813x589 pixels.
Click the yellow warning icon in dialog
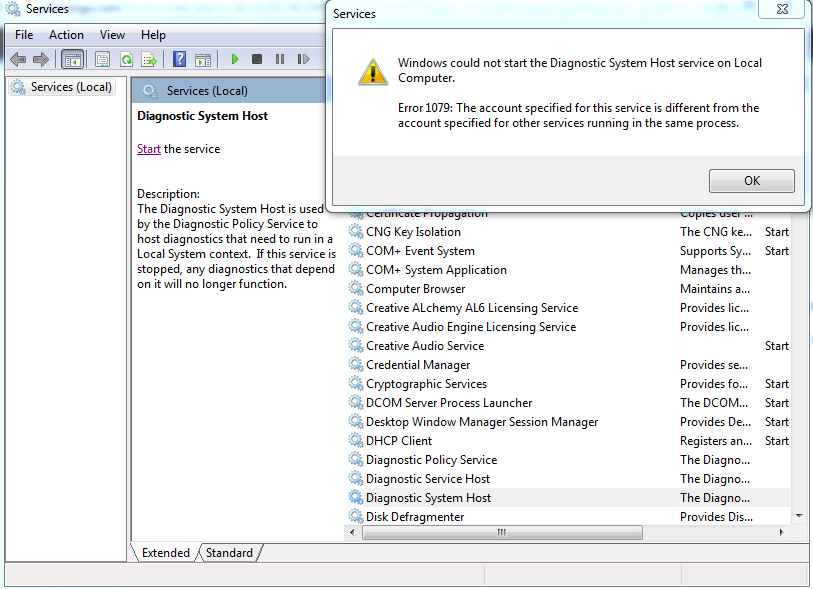pyautogui.click(x=373, y=72)
